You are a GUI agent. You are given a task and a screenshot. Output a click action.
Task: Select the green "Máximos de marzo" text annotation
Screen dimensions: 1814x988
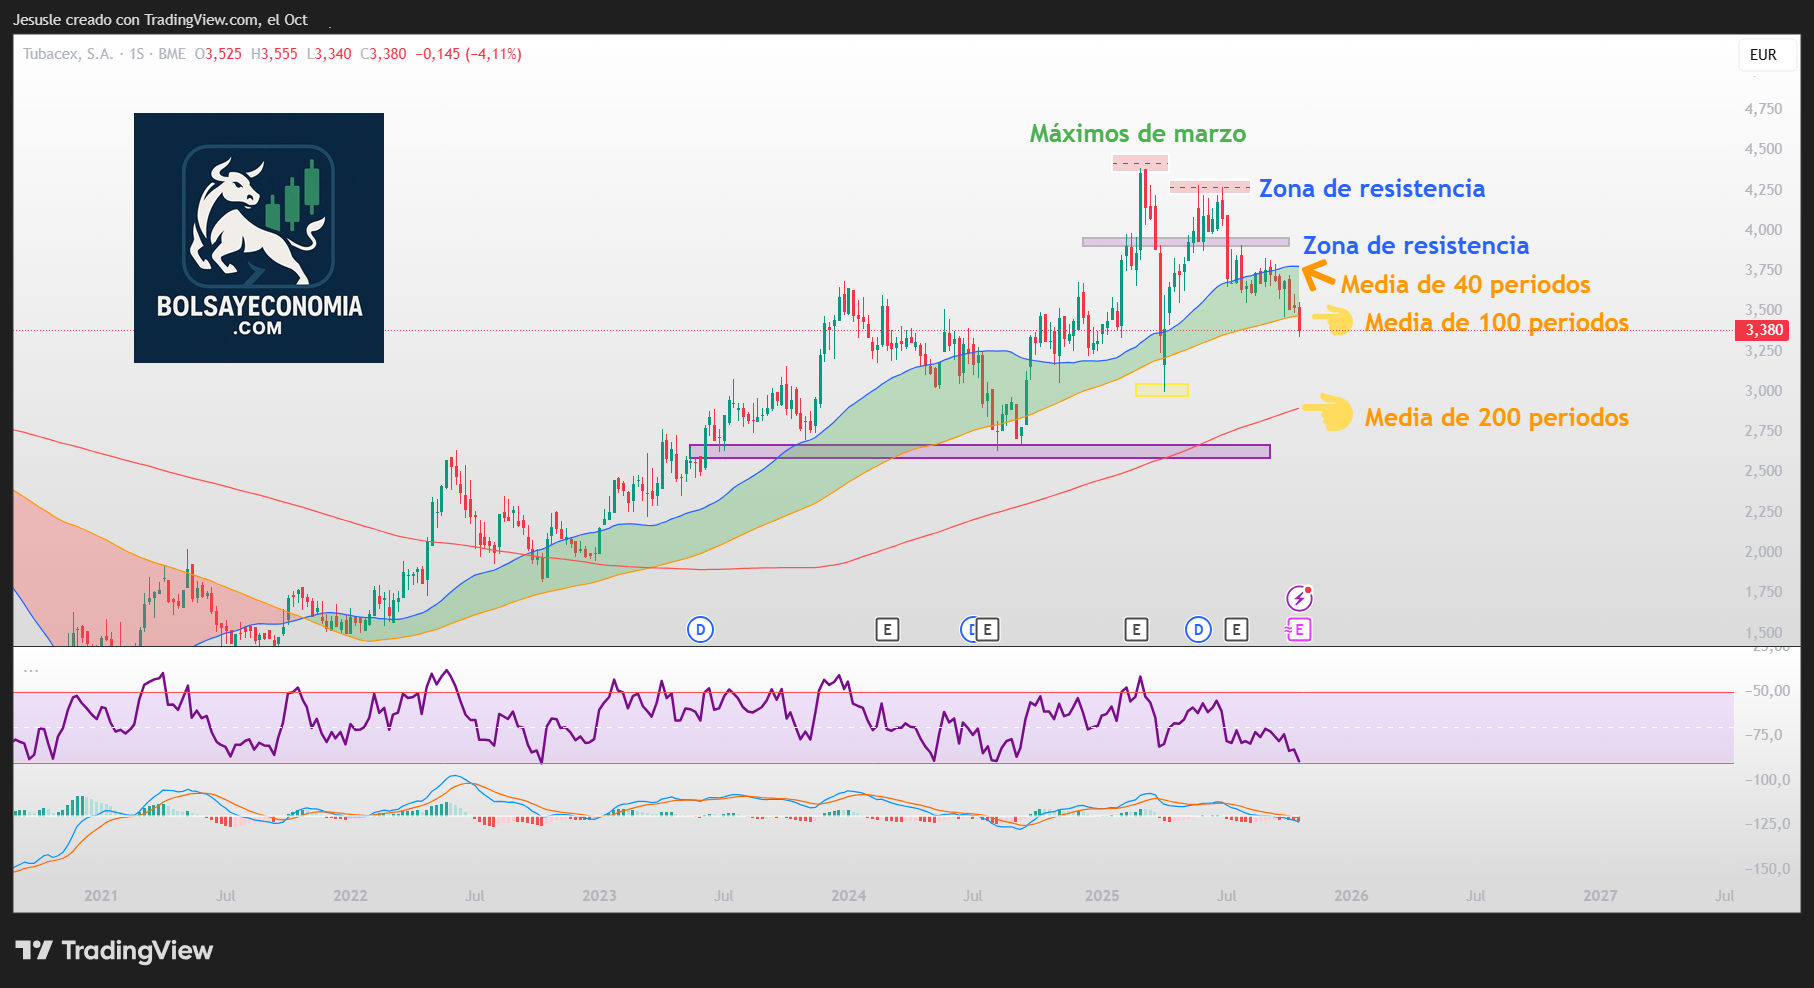(x=1138, y=134)
